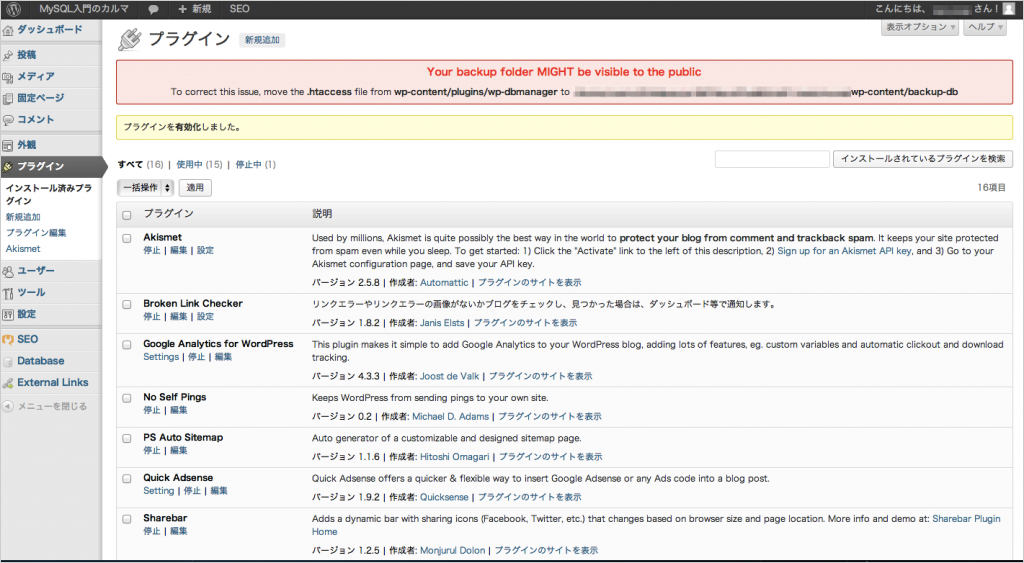Screen dimensions: 1024x563
Task: Click the Pages icon in sidebar
Action: tap(8, 99)
